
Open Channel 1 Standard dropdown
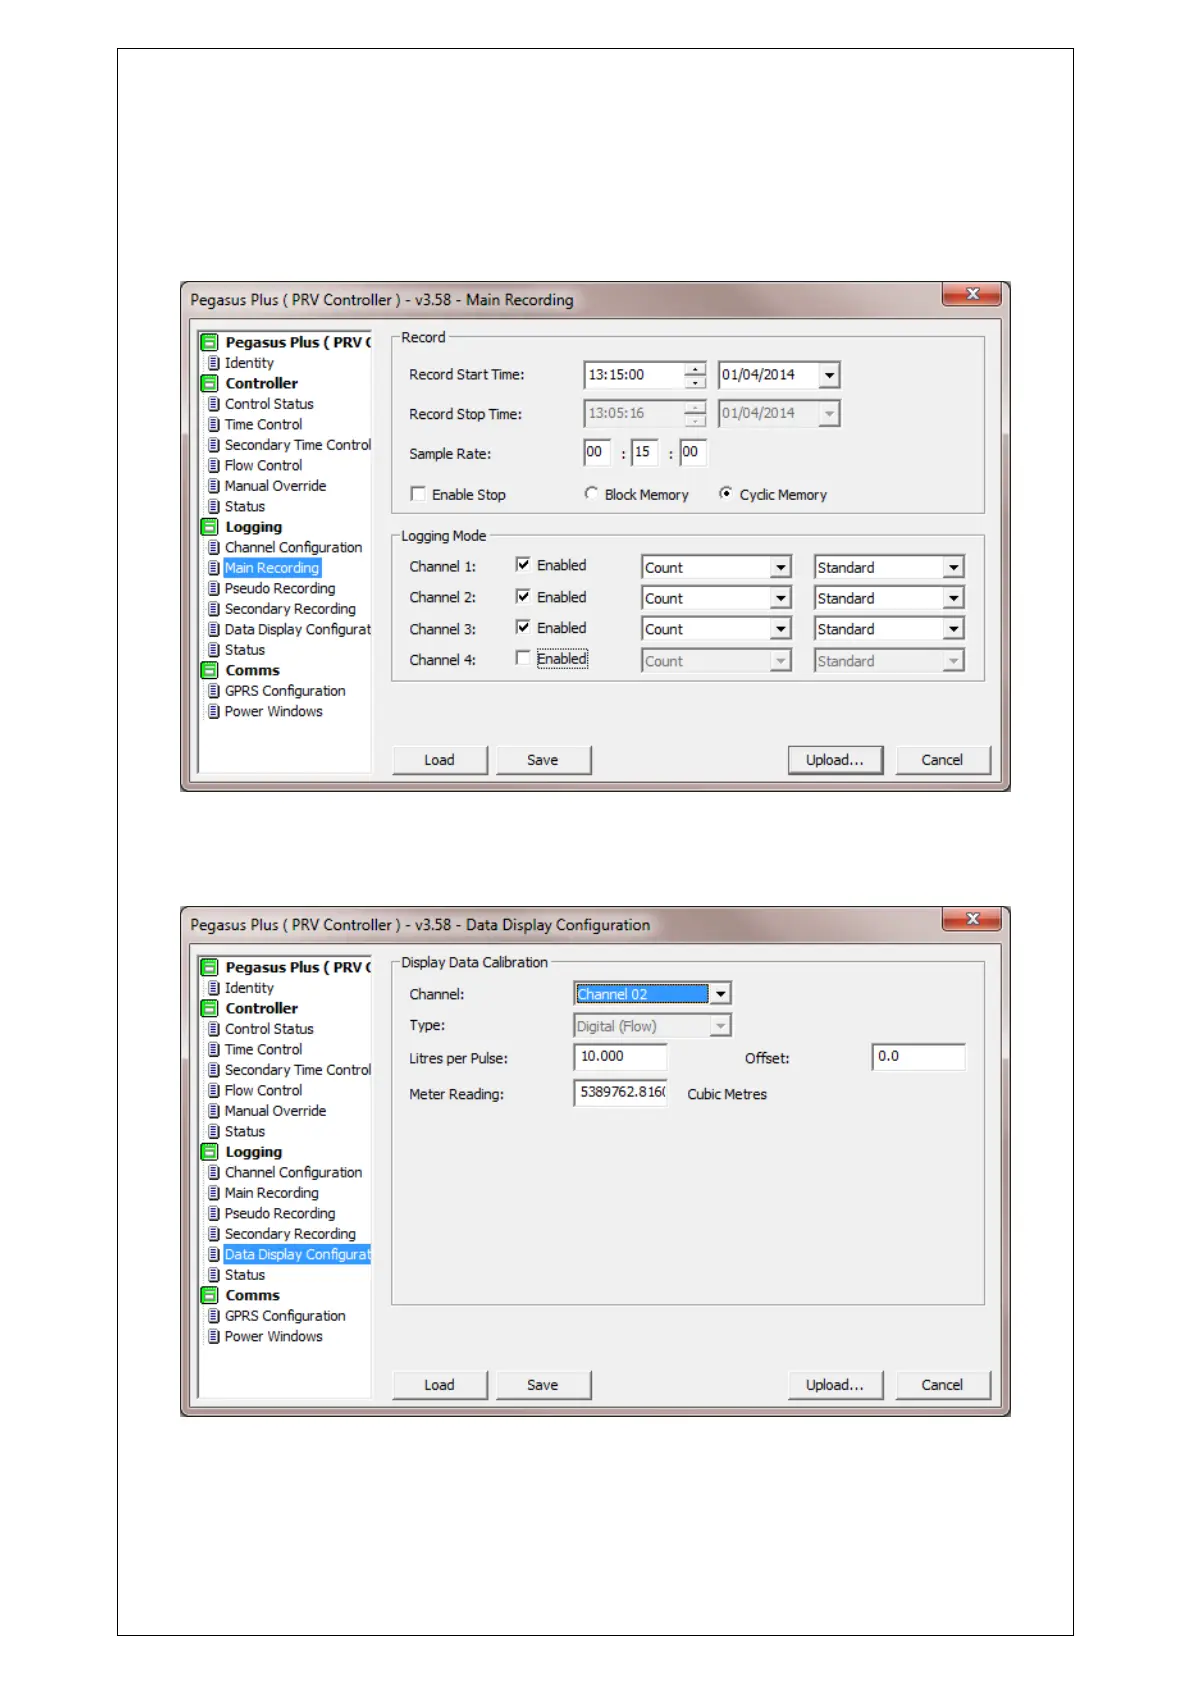click(954, 568)
